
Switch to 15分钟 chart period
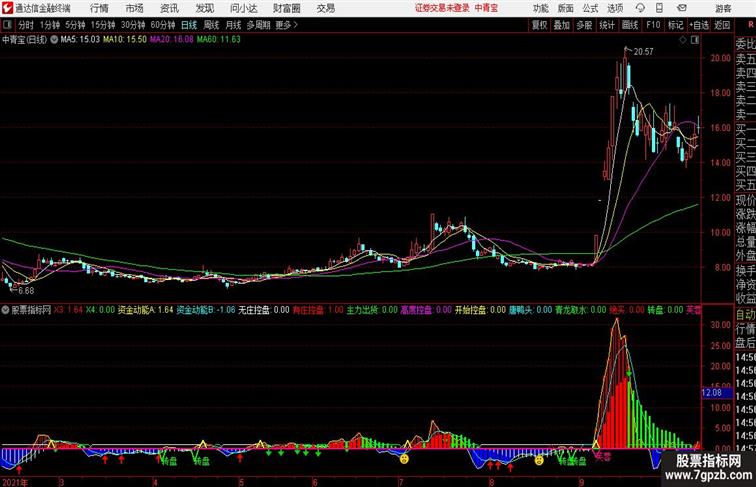[103, 25]
